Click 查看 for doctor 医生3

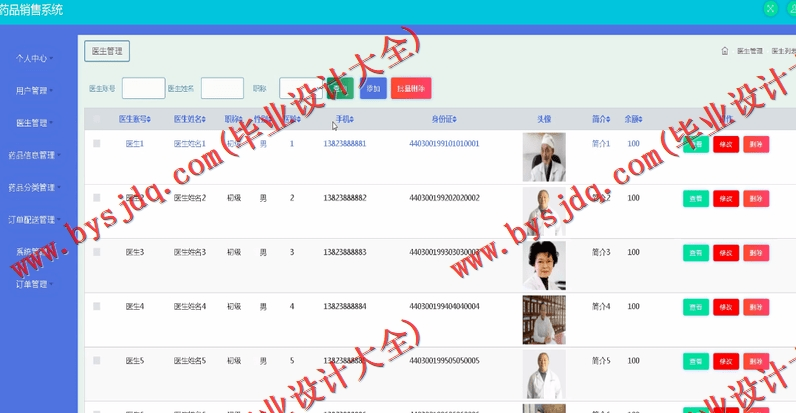coord(695,253)
